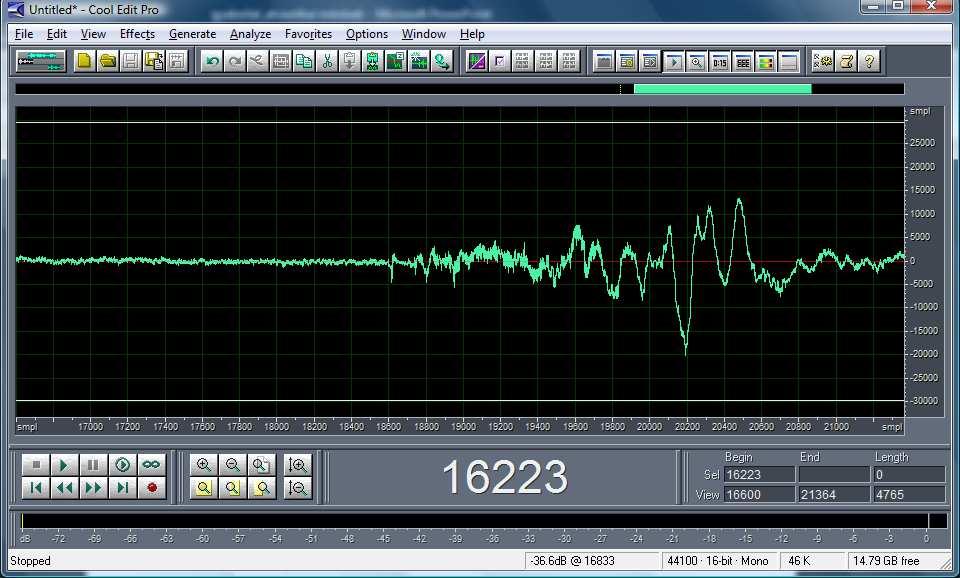Stop playback with the Stop button
Viewport: 960px width, 578px height.
[36, 465]
